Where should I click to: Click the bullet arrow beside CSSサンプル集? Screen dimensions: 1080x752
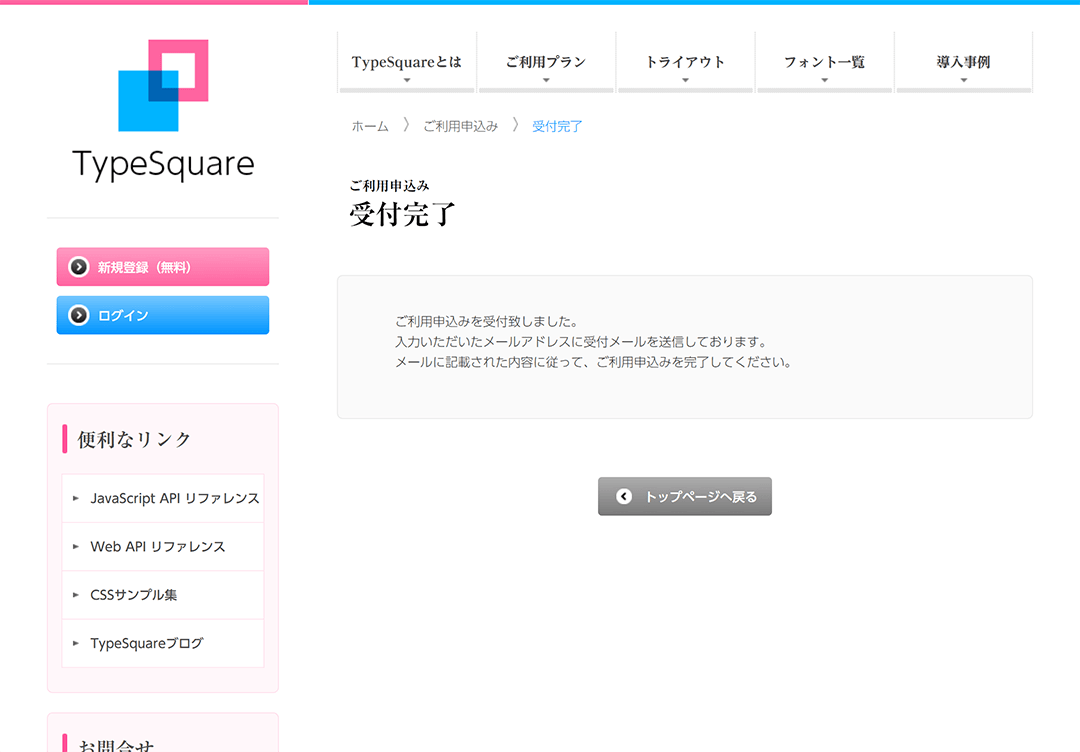point(76,594)
